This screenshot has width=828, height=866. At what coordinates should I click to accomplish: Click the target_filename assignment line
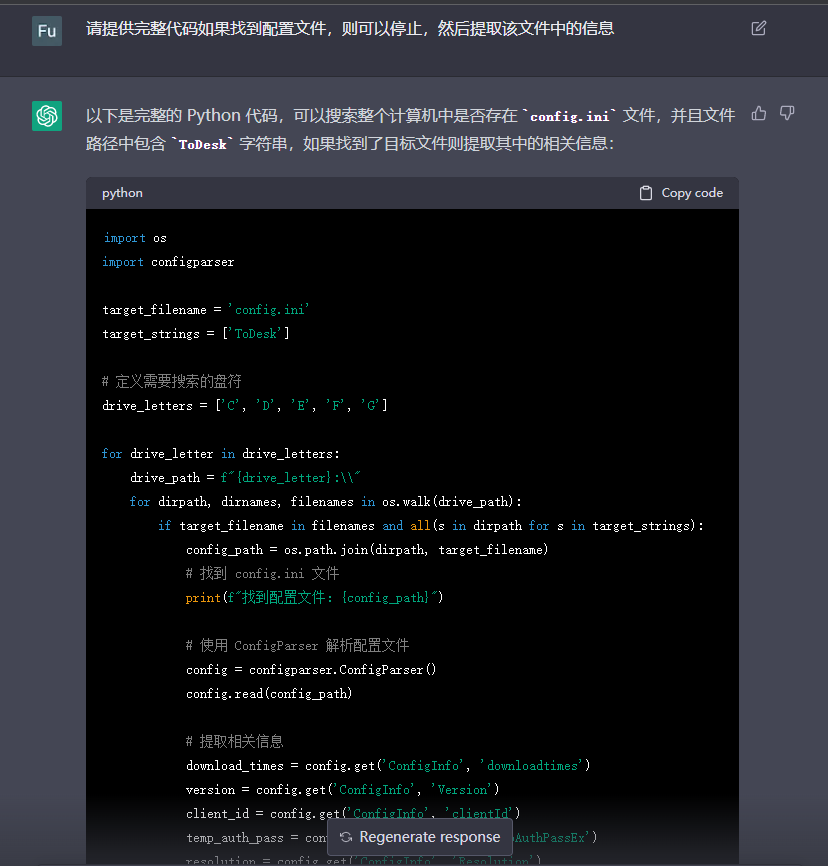point(205,310)
